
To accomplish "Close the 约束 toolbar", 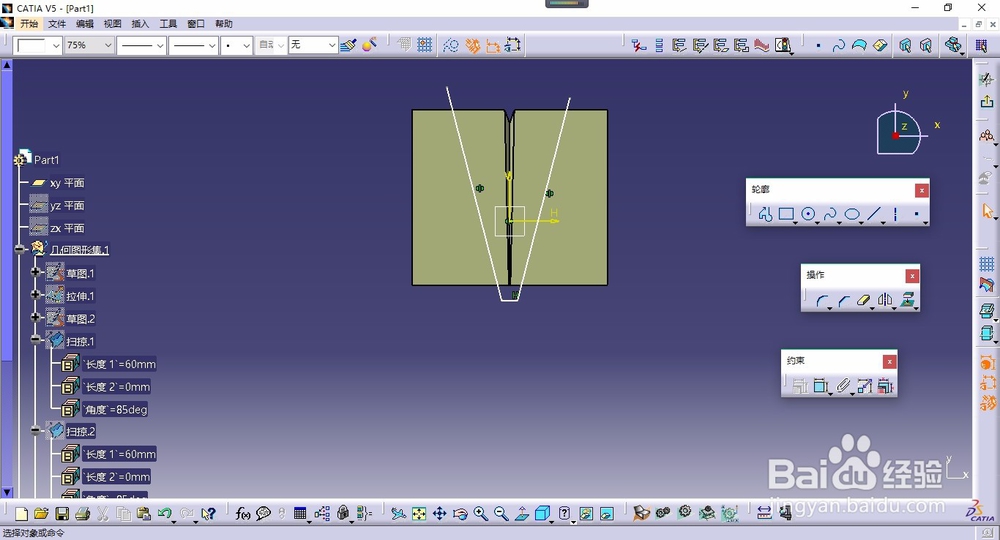I will click(890, 362).
